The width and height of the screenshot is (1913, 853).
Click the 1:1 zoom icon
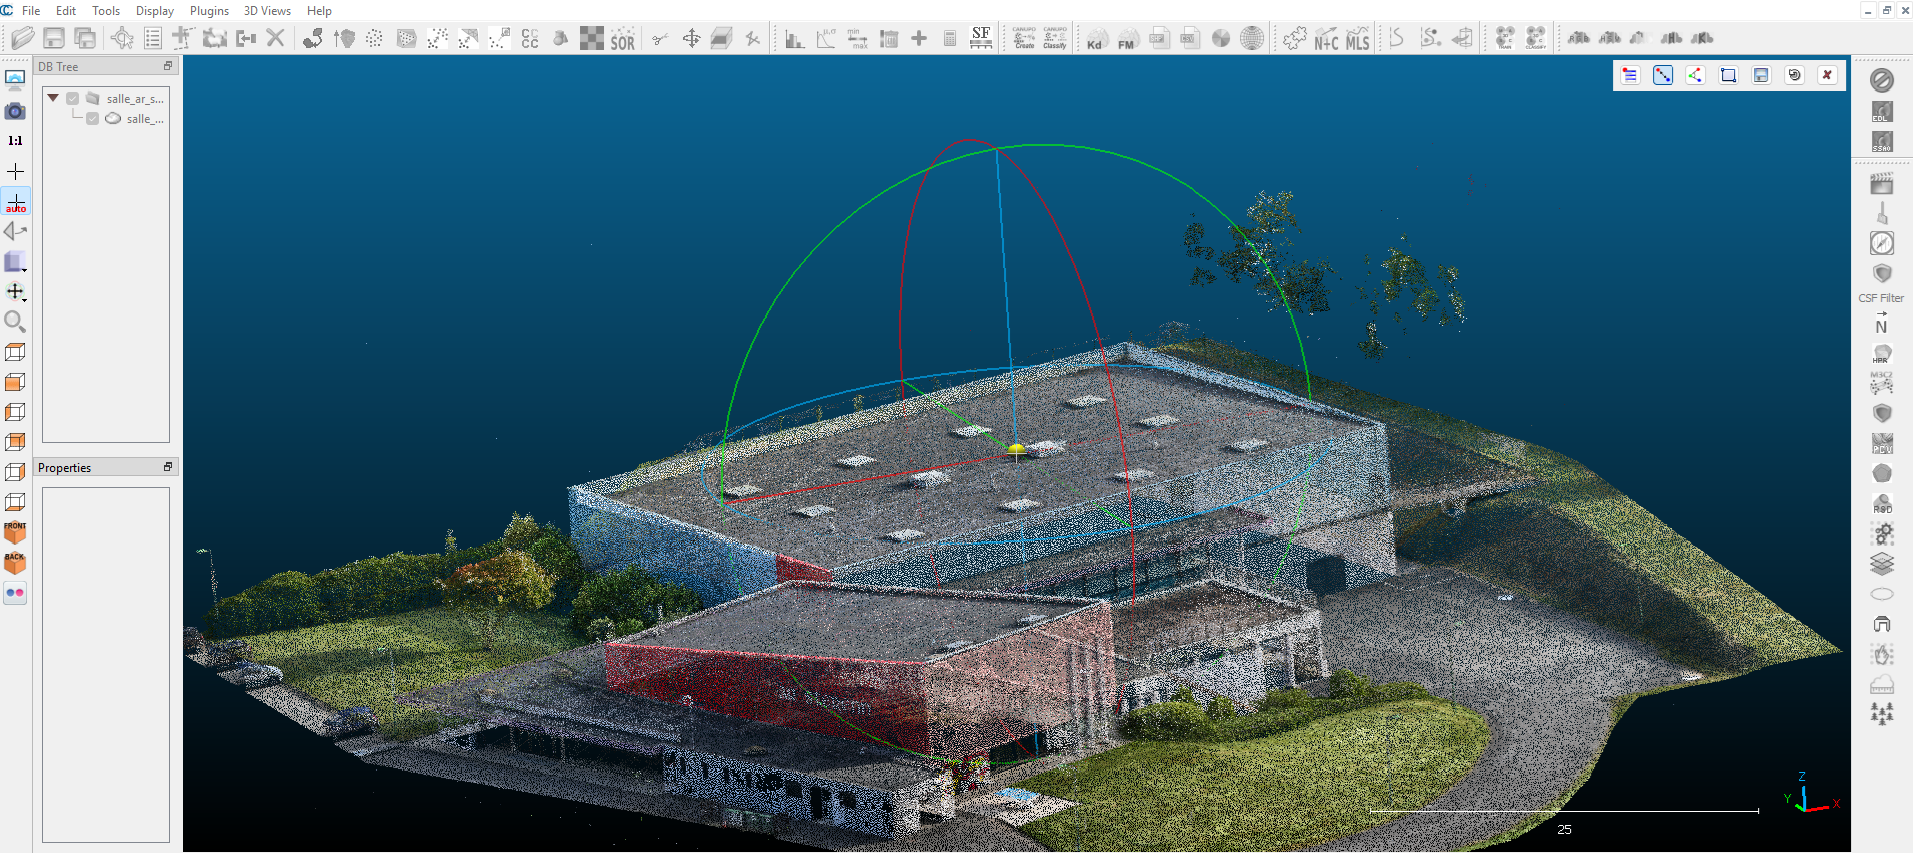pyautogui.click(x=15, y=141)
